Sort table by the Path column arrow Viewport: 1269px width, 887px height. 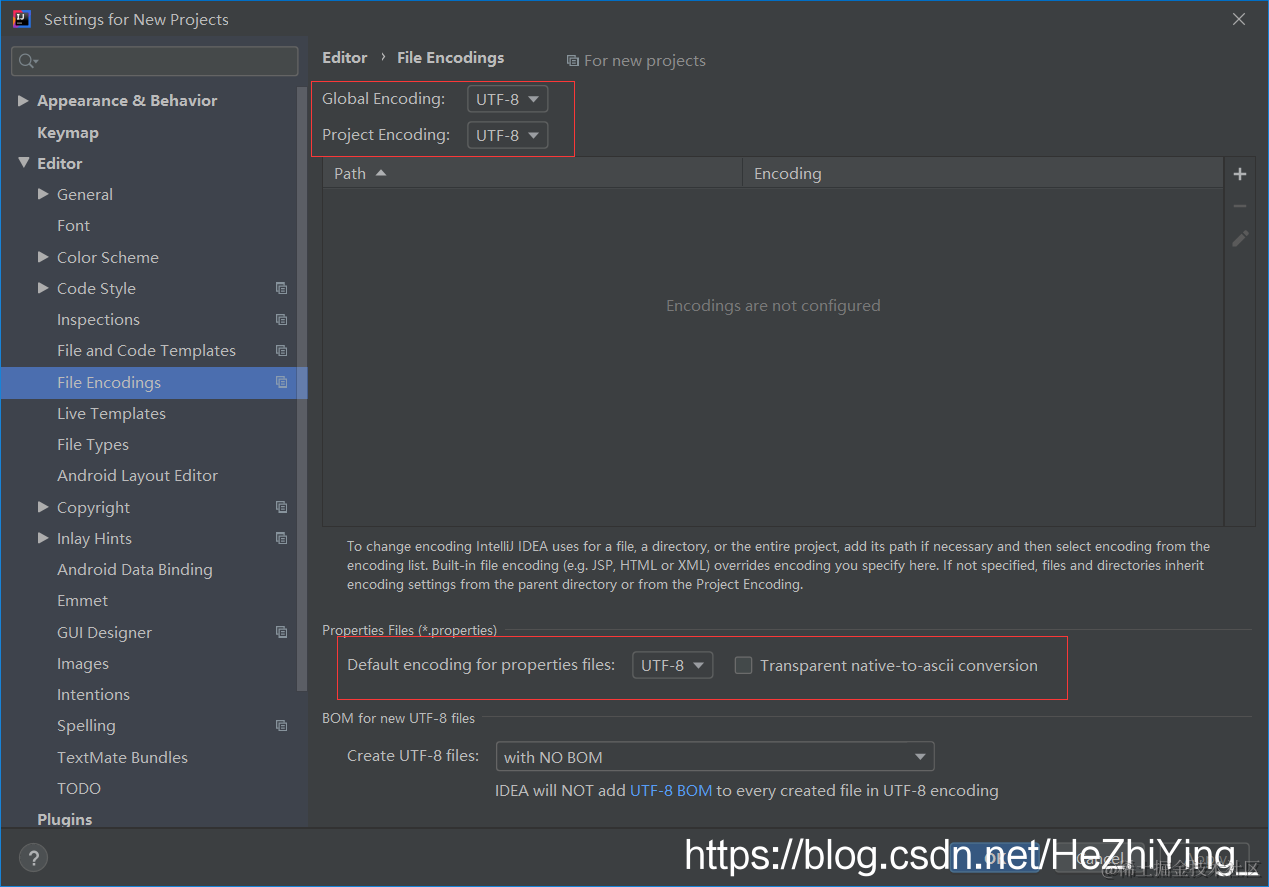[x=380, y=173]
